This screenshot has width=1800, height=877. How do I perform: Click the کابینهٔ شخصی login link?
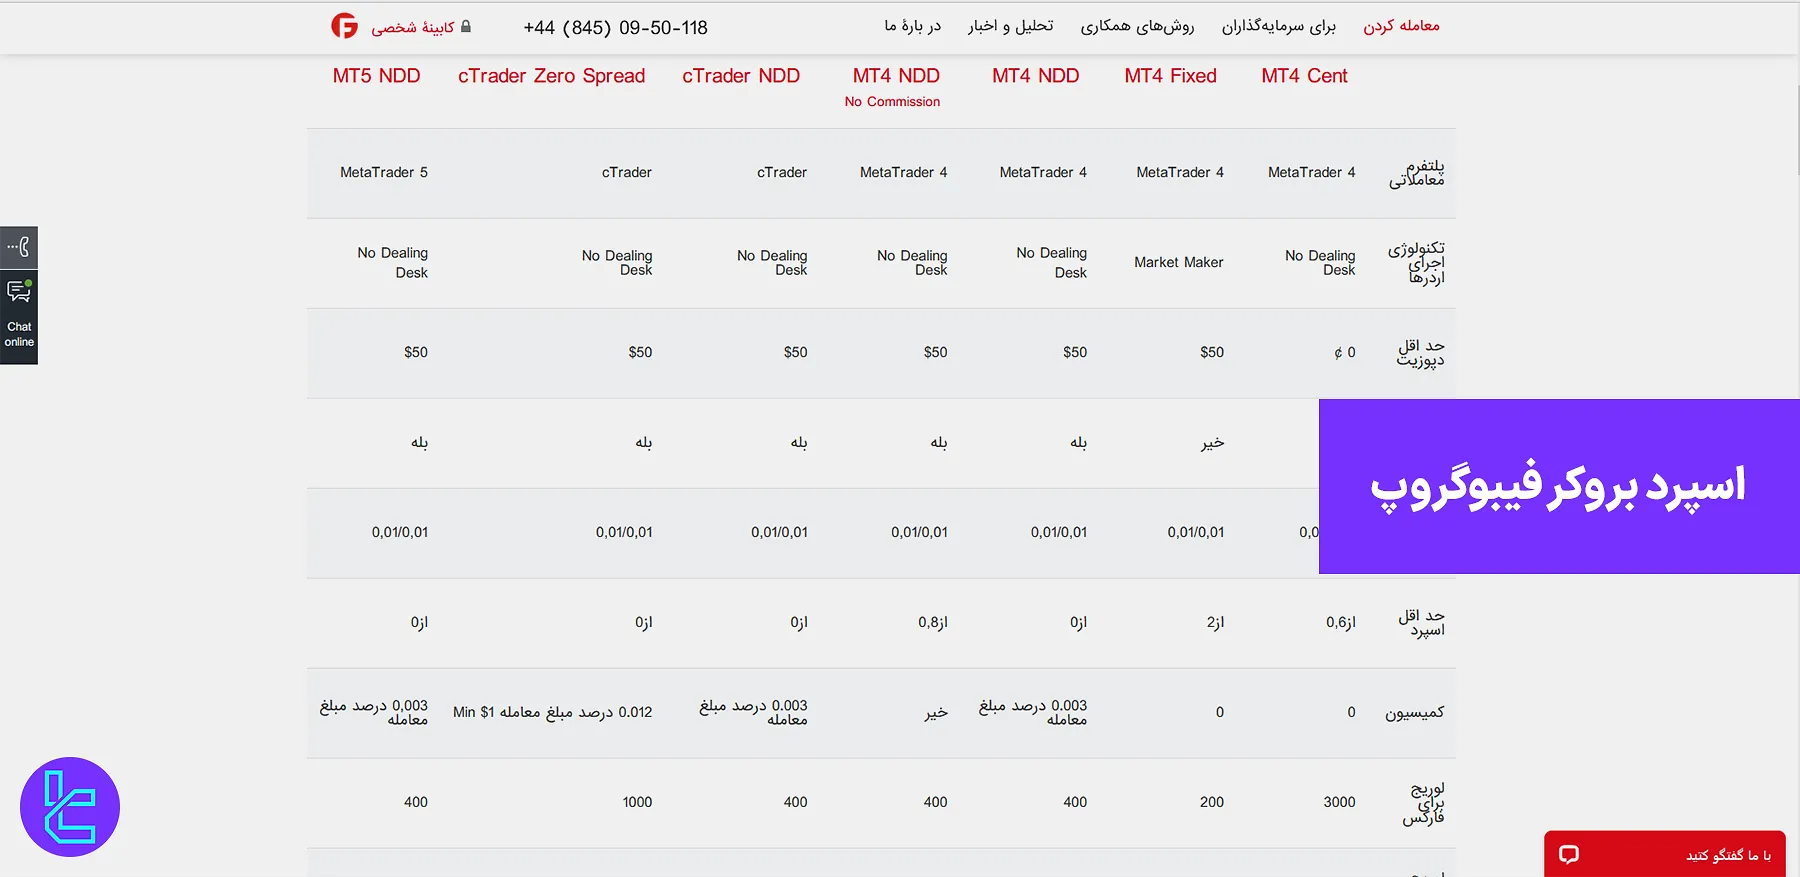[x=412, y=27]
